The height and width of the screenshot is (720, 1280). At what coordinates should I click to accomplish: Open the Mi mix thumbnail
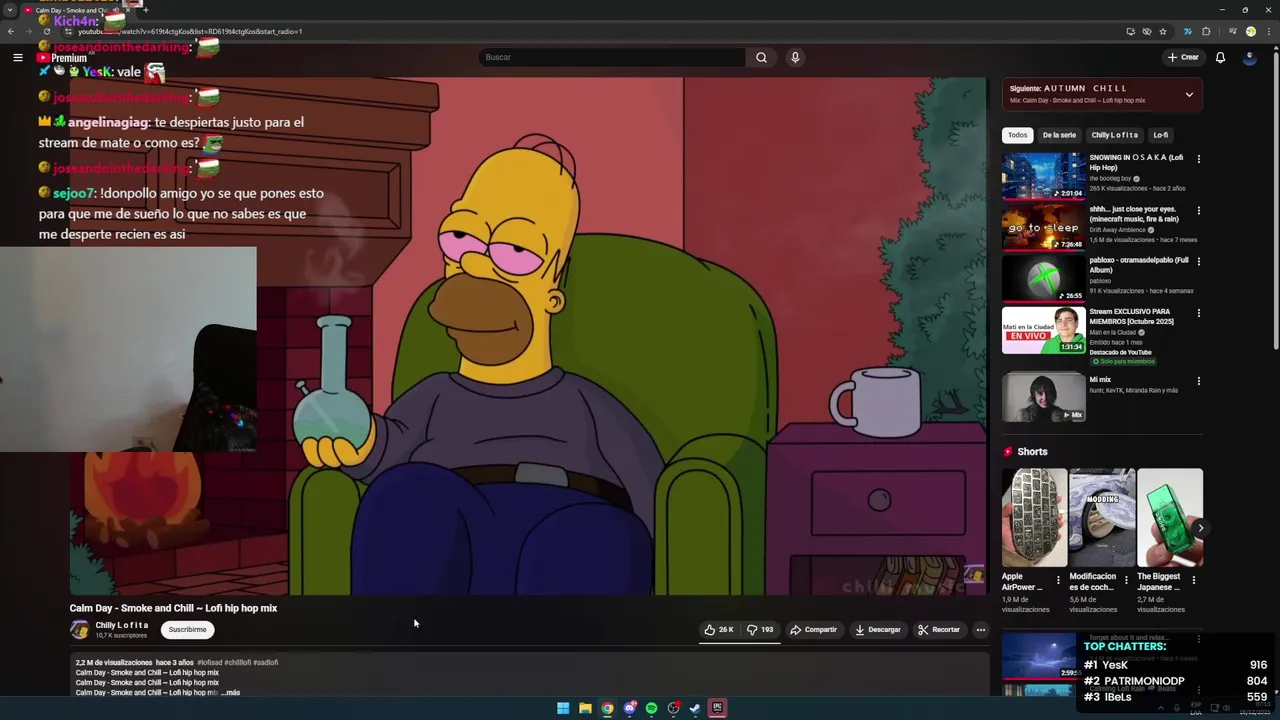tap(1044, 397)
